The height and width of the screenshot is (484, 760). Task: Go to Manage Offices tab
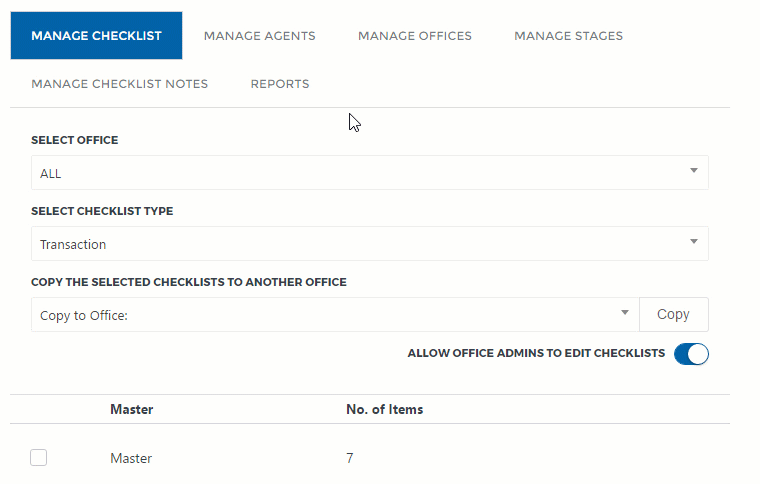[x=414, y=36]
